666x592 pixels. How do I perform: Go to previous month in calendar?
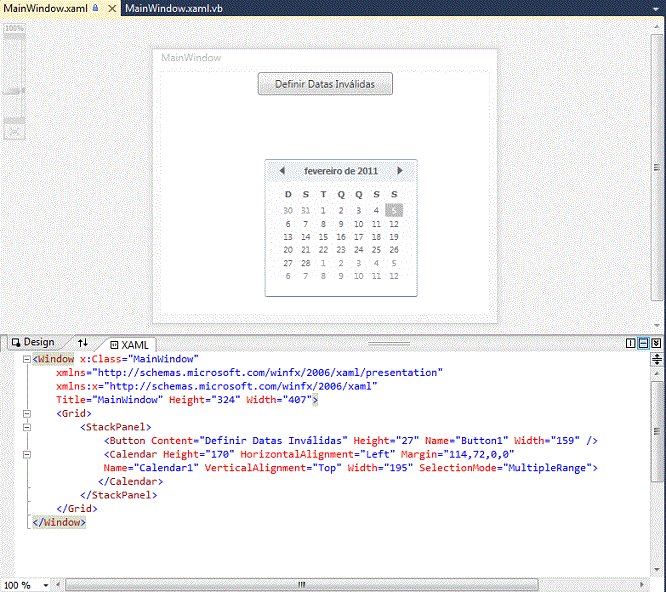(282, 171)
